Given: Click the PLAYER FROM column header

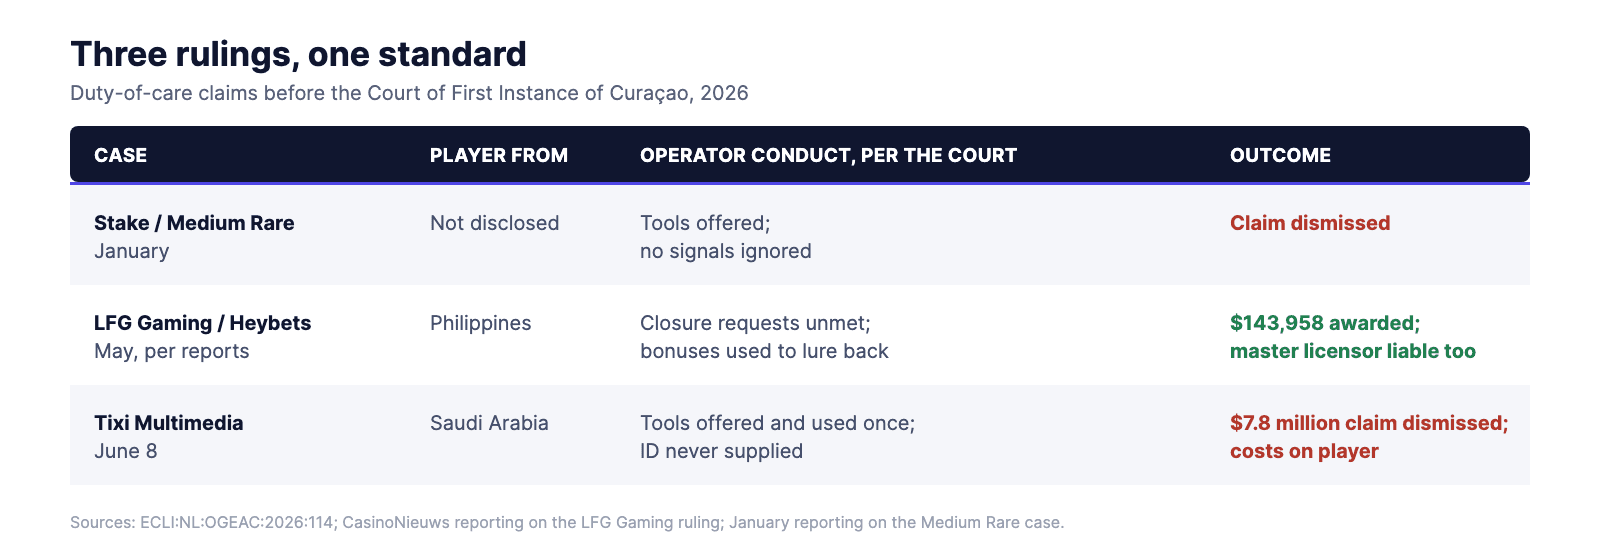Looking at the screenshot, I should coord(499,155).
